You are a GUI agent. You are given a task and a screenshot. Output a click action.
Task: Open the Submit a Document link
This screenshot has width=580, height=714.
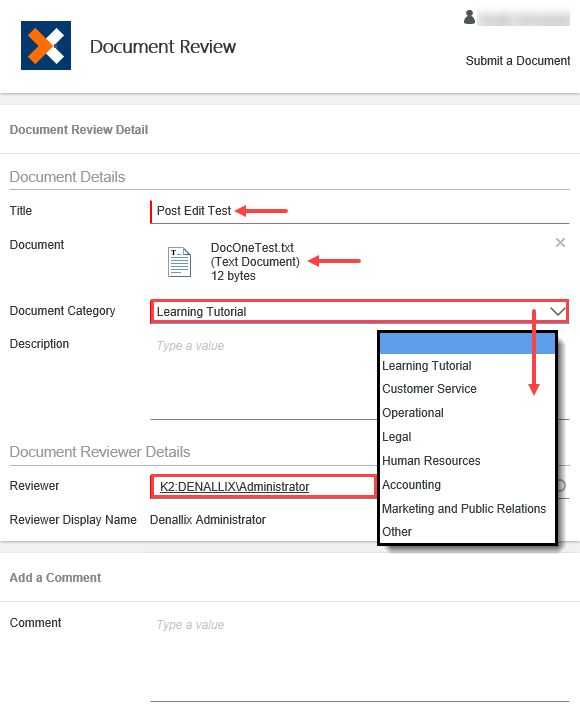pyautogui.click(x=518, y=61)
